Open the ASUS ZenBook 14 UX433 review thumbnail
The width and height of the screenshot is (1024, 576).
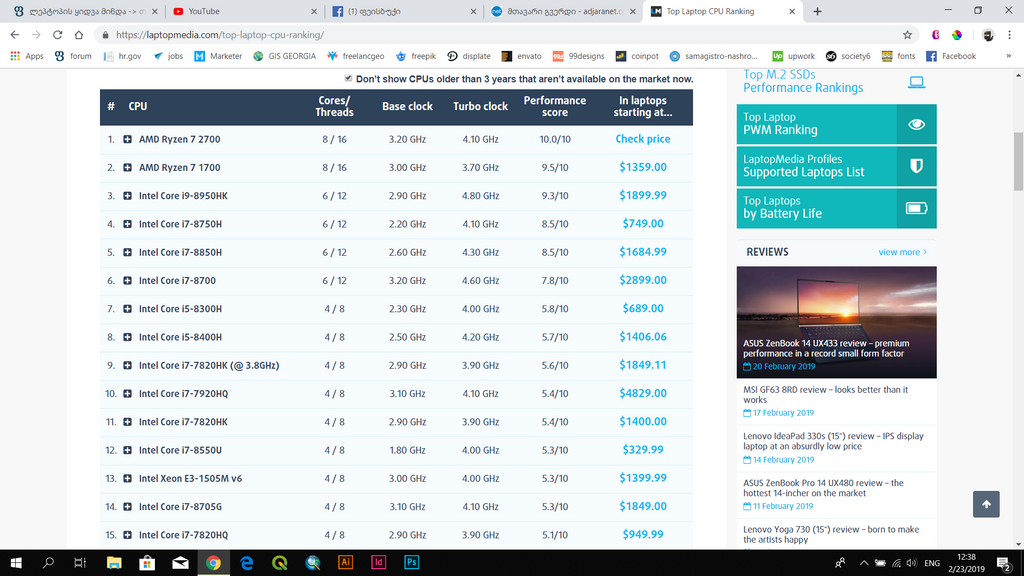(836, 322)
